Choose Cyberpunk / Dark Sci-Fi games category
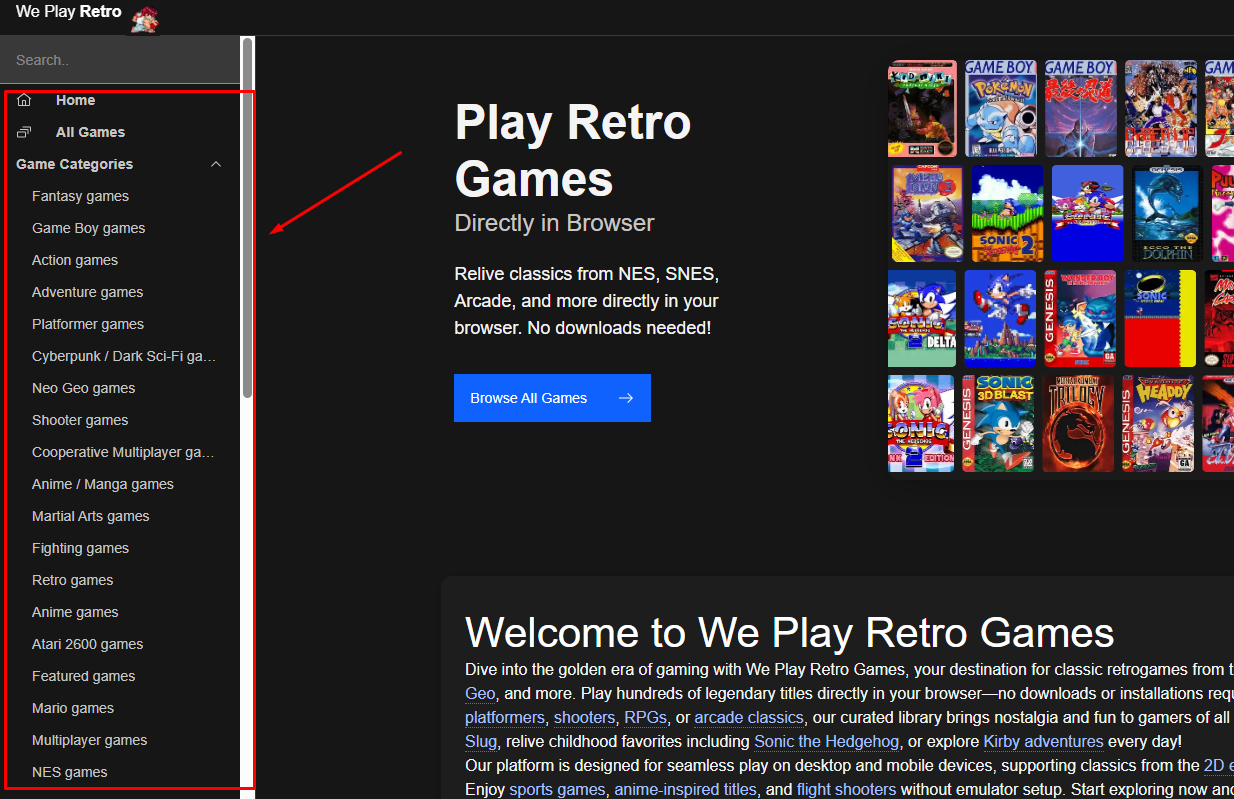The image size is (1234, 799). [x=124, y=356]
